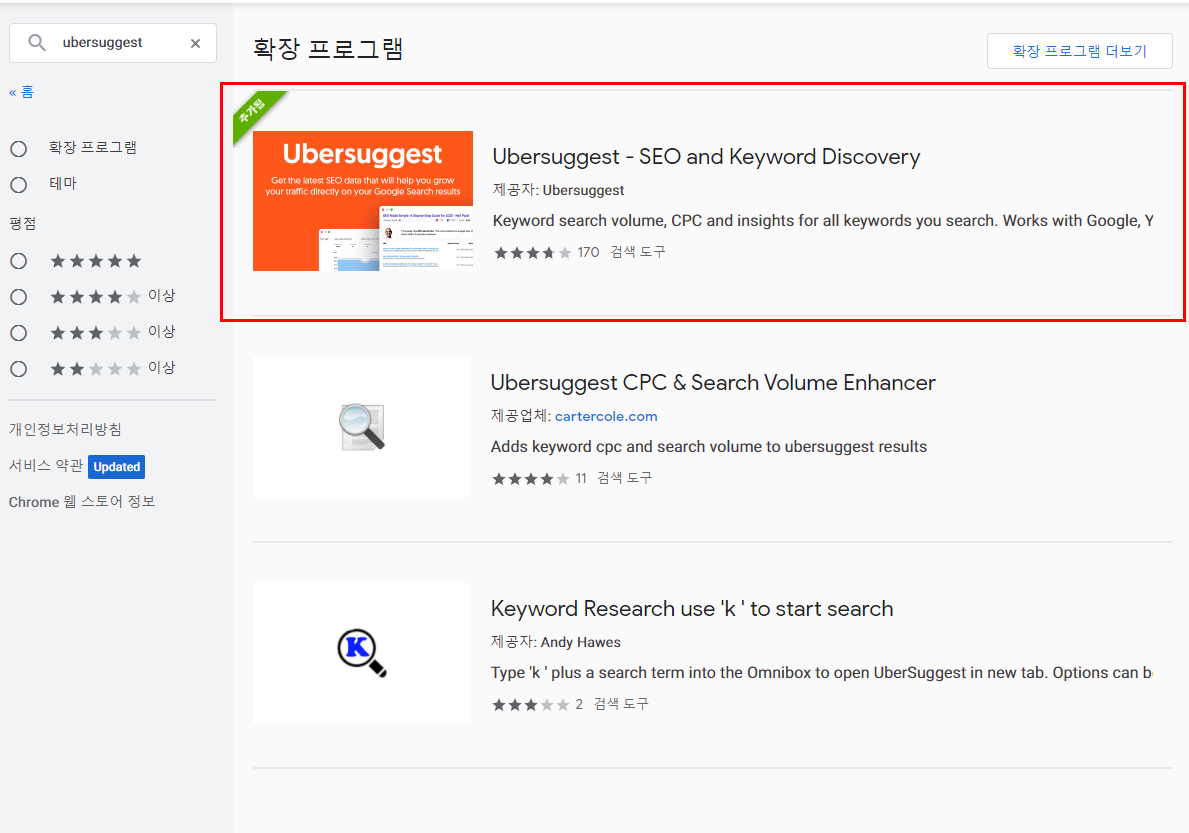The image size is (1189, 833).
Task: Choose the five-star rating filter
Action: (19, 261)
